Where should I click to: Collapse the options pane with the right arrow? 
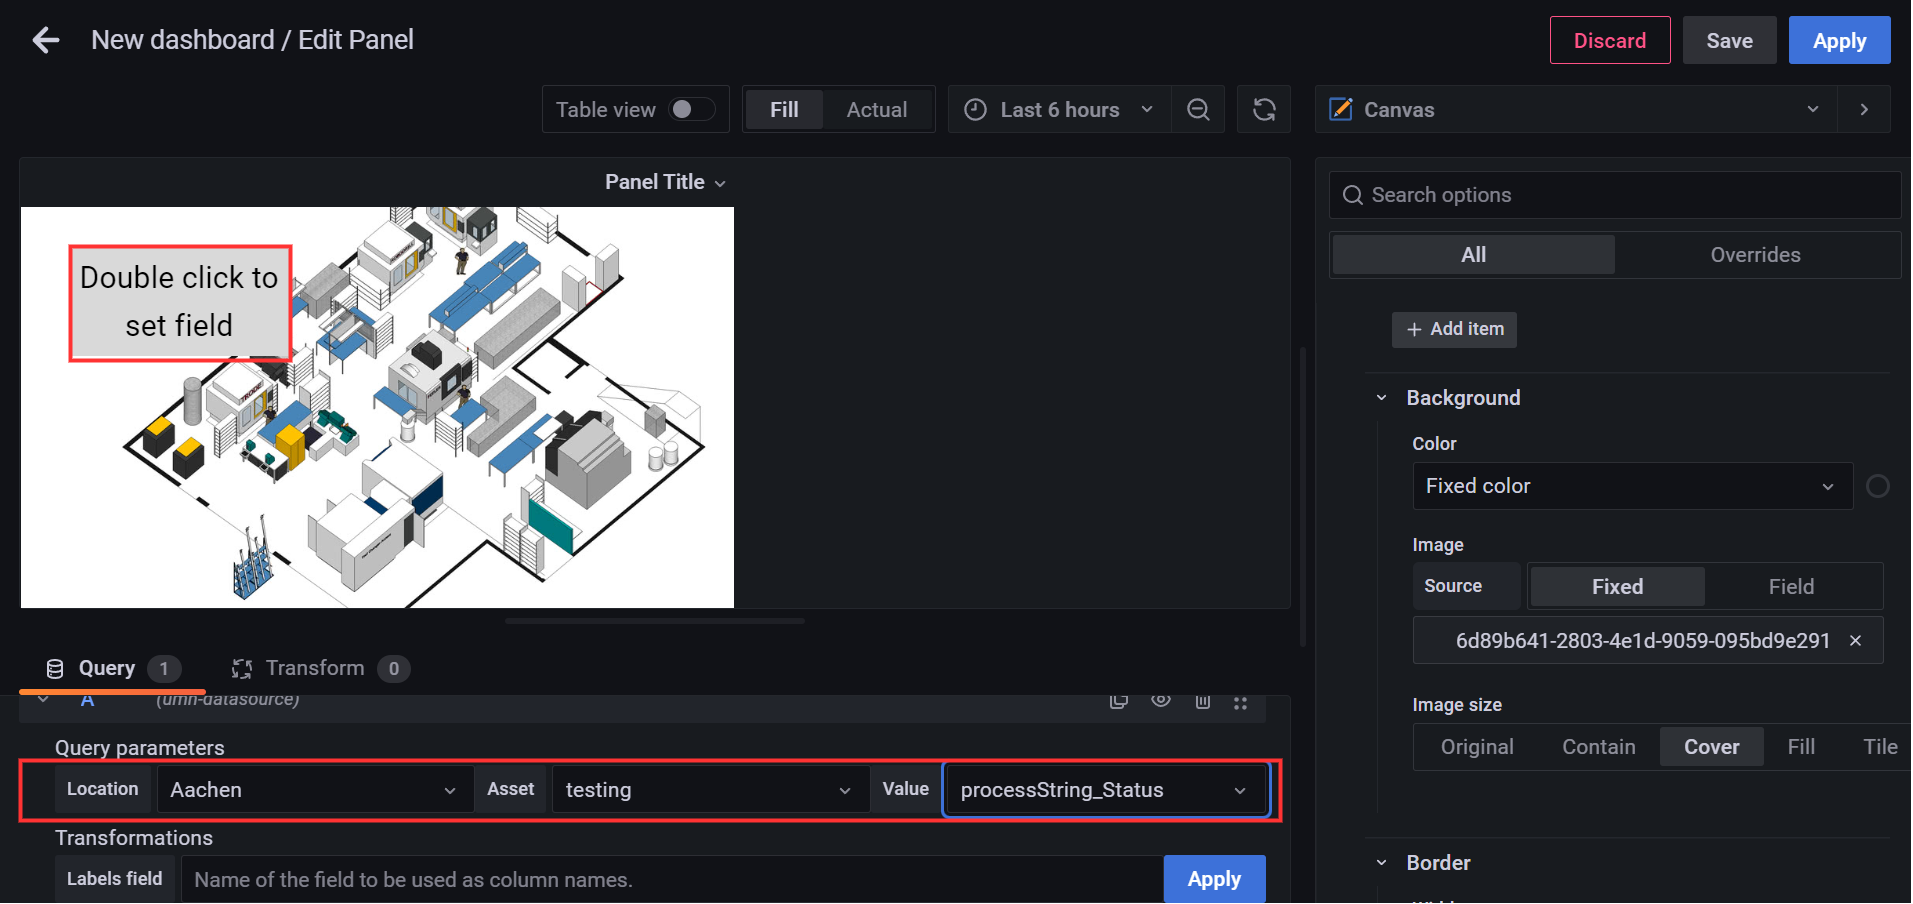click(1864, 110)
